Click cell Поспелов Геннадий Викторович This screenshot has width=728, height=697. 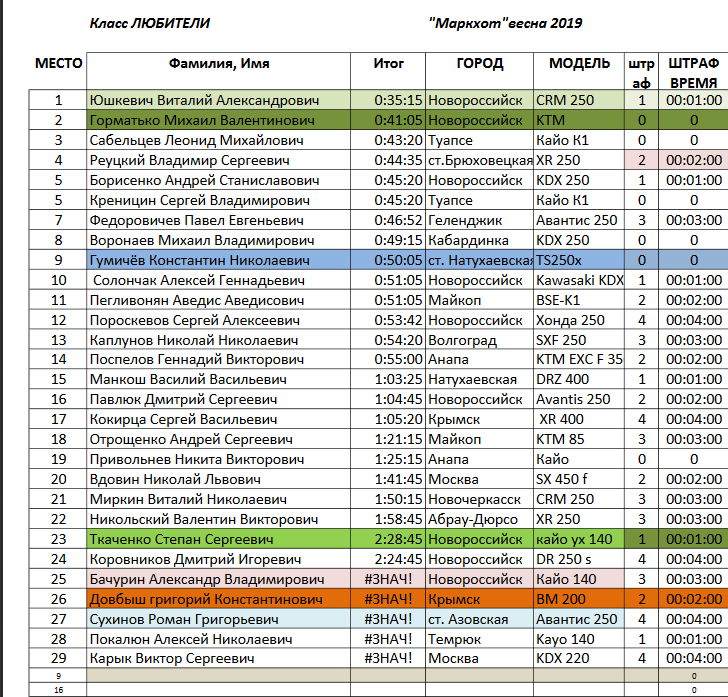click(x=219, y=359)
